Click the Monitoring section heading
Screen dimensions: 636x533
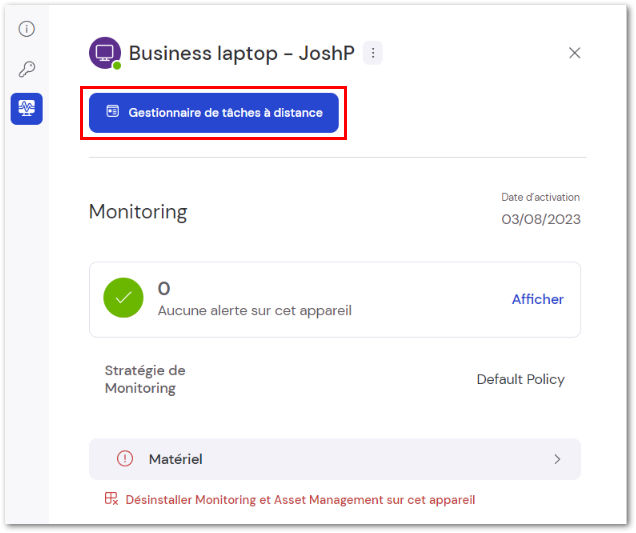138,212
